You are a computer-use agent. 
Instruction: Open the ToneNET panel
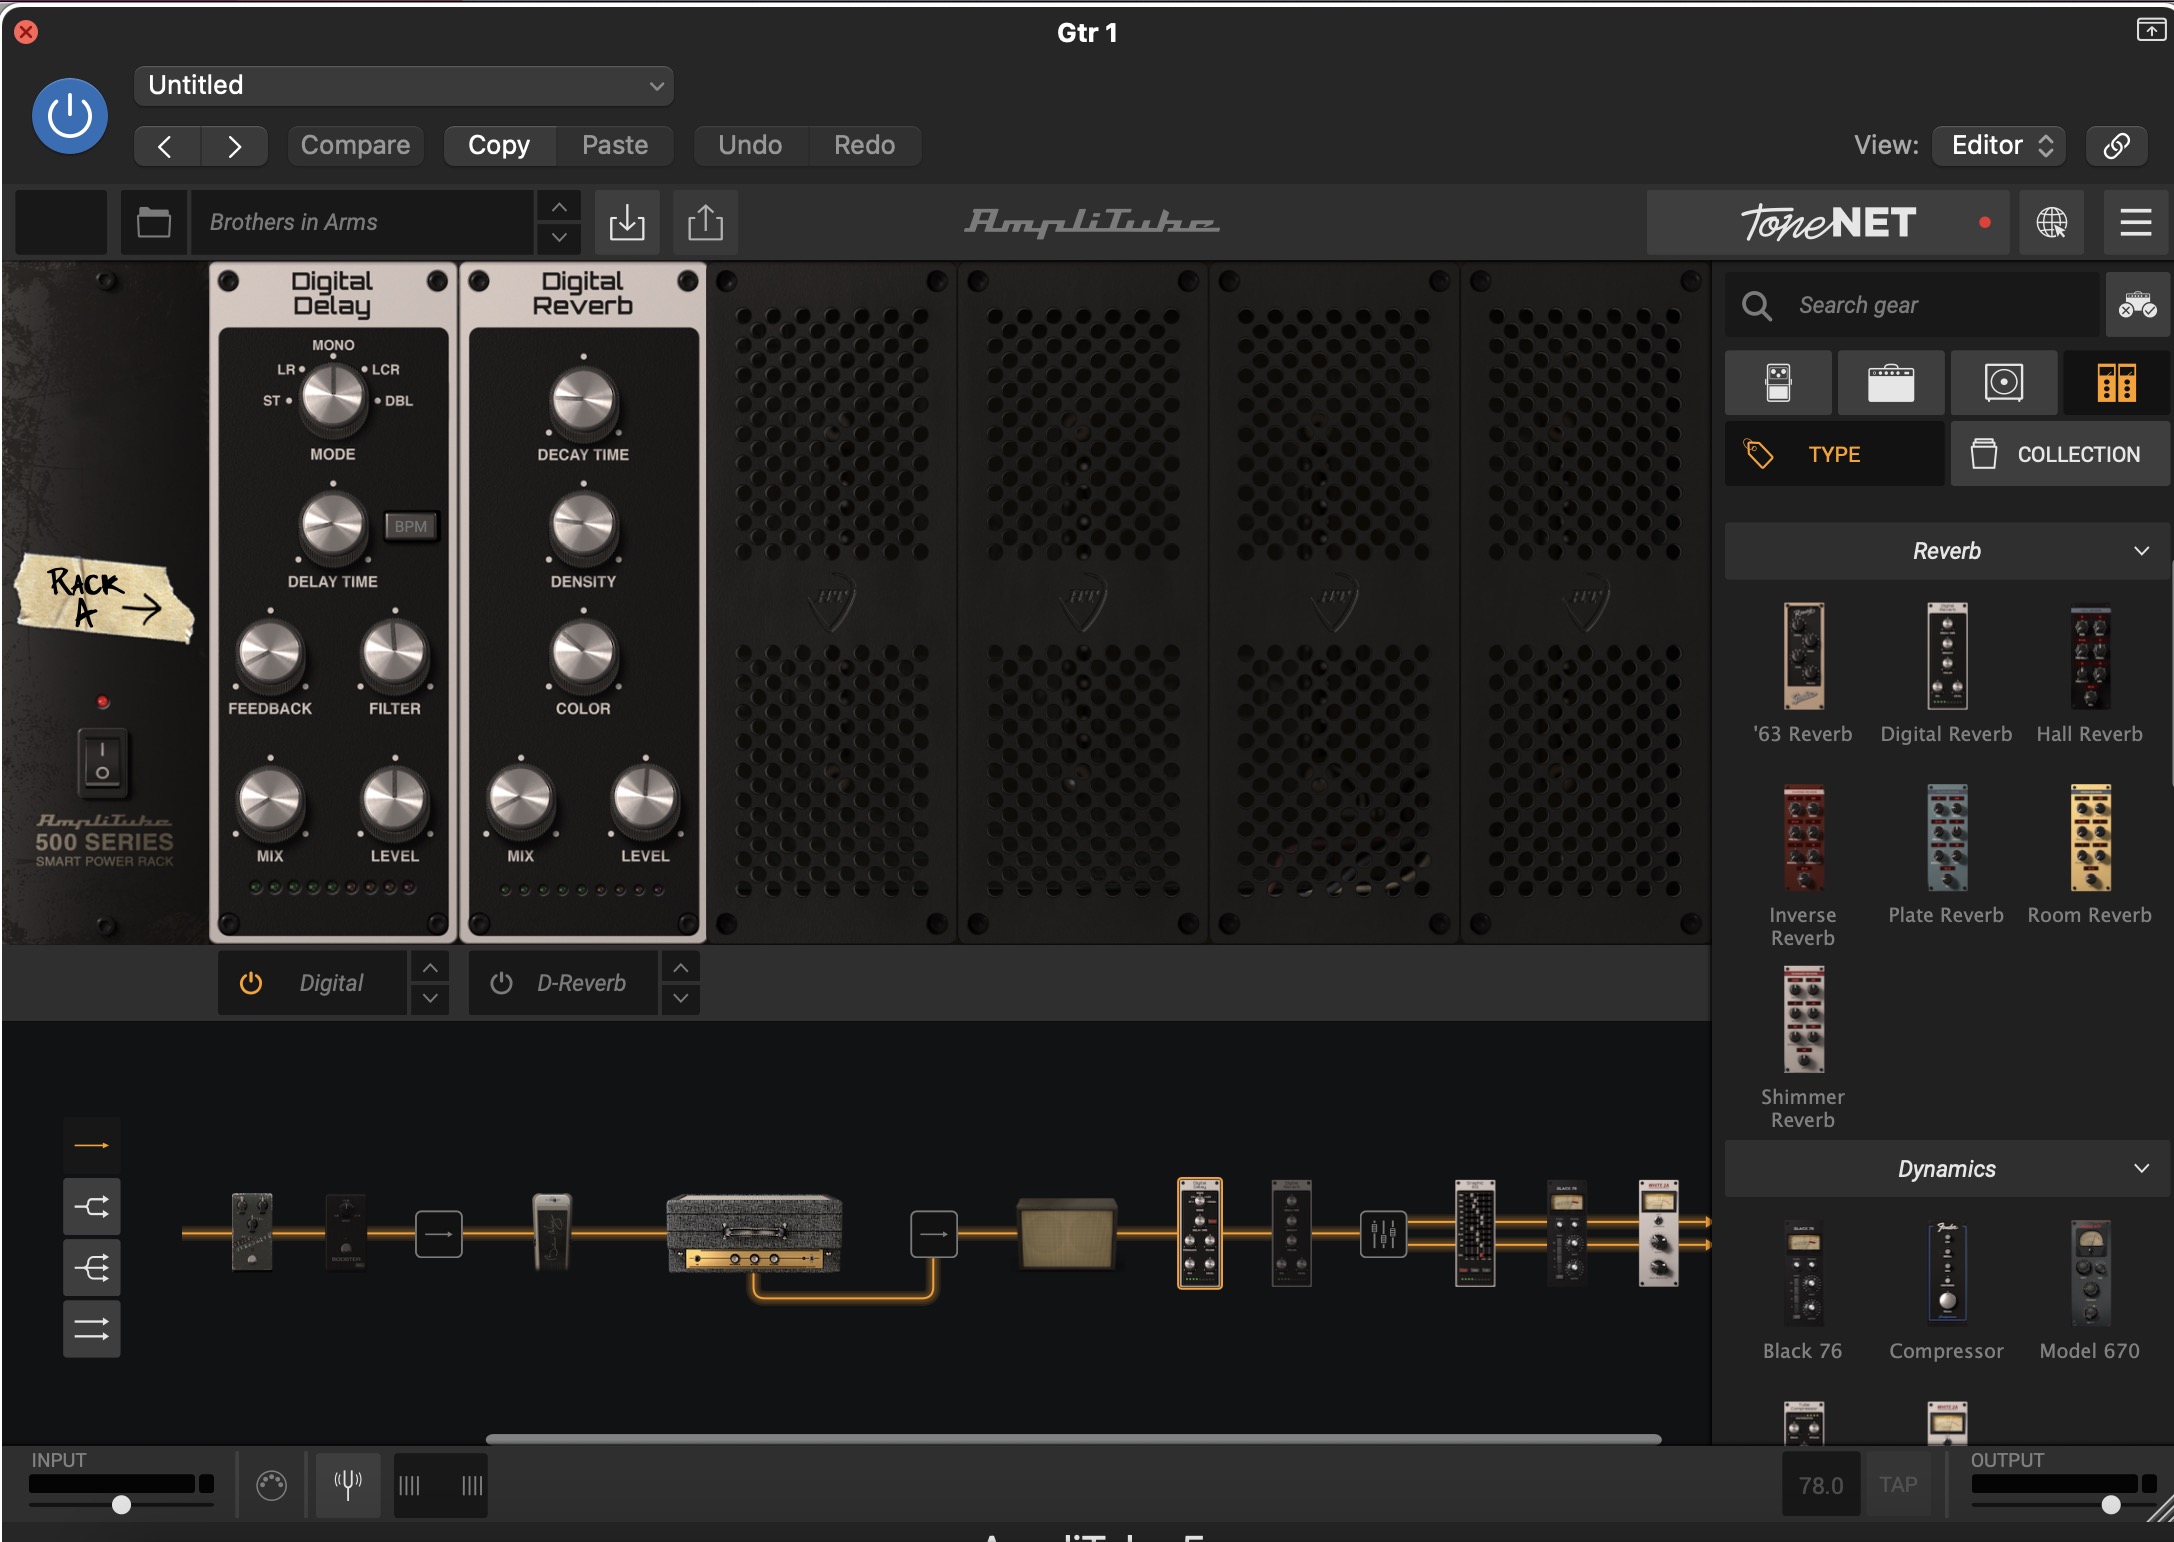[x=1828, y=222]
